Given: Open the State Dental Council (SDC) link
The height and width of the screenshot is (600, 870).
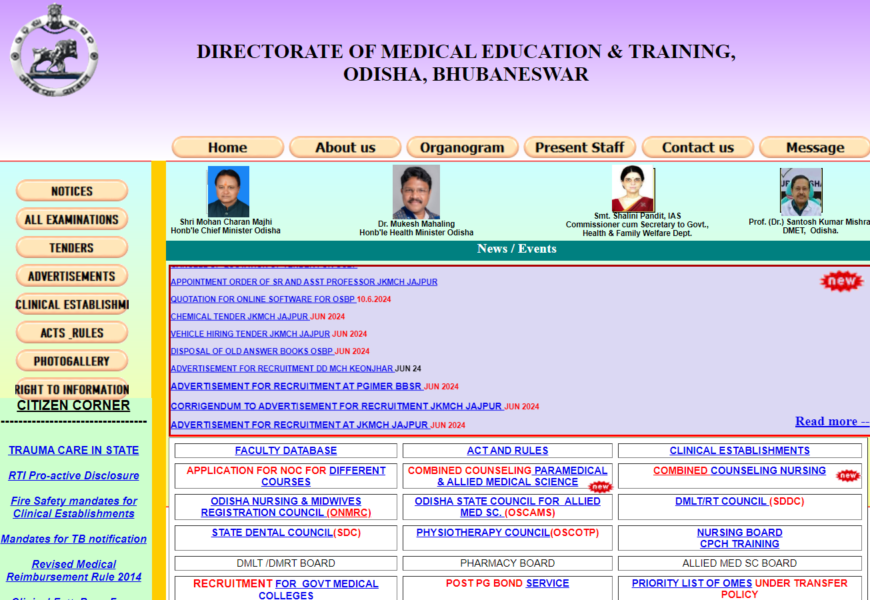Looking at the screenshot, I should (x=286, y=533).
